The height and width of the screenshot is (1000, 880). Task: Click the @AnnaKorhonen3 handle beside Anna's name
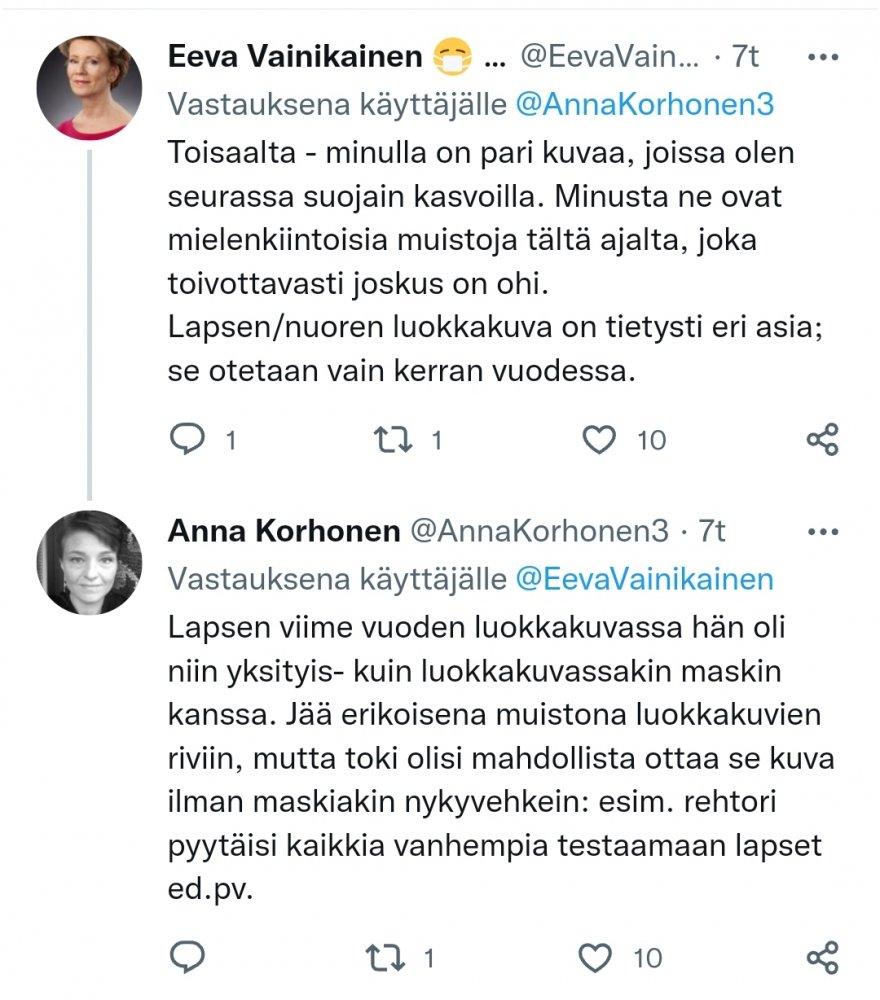540,531
